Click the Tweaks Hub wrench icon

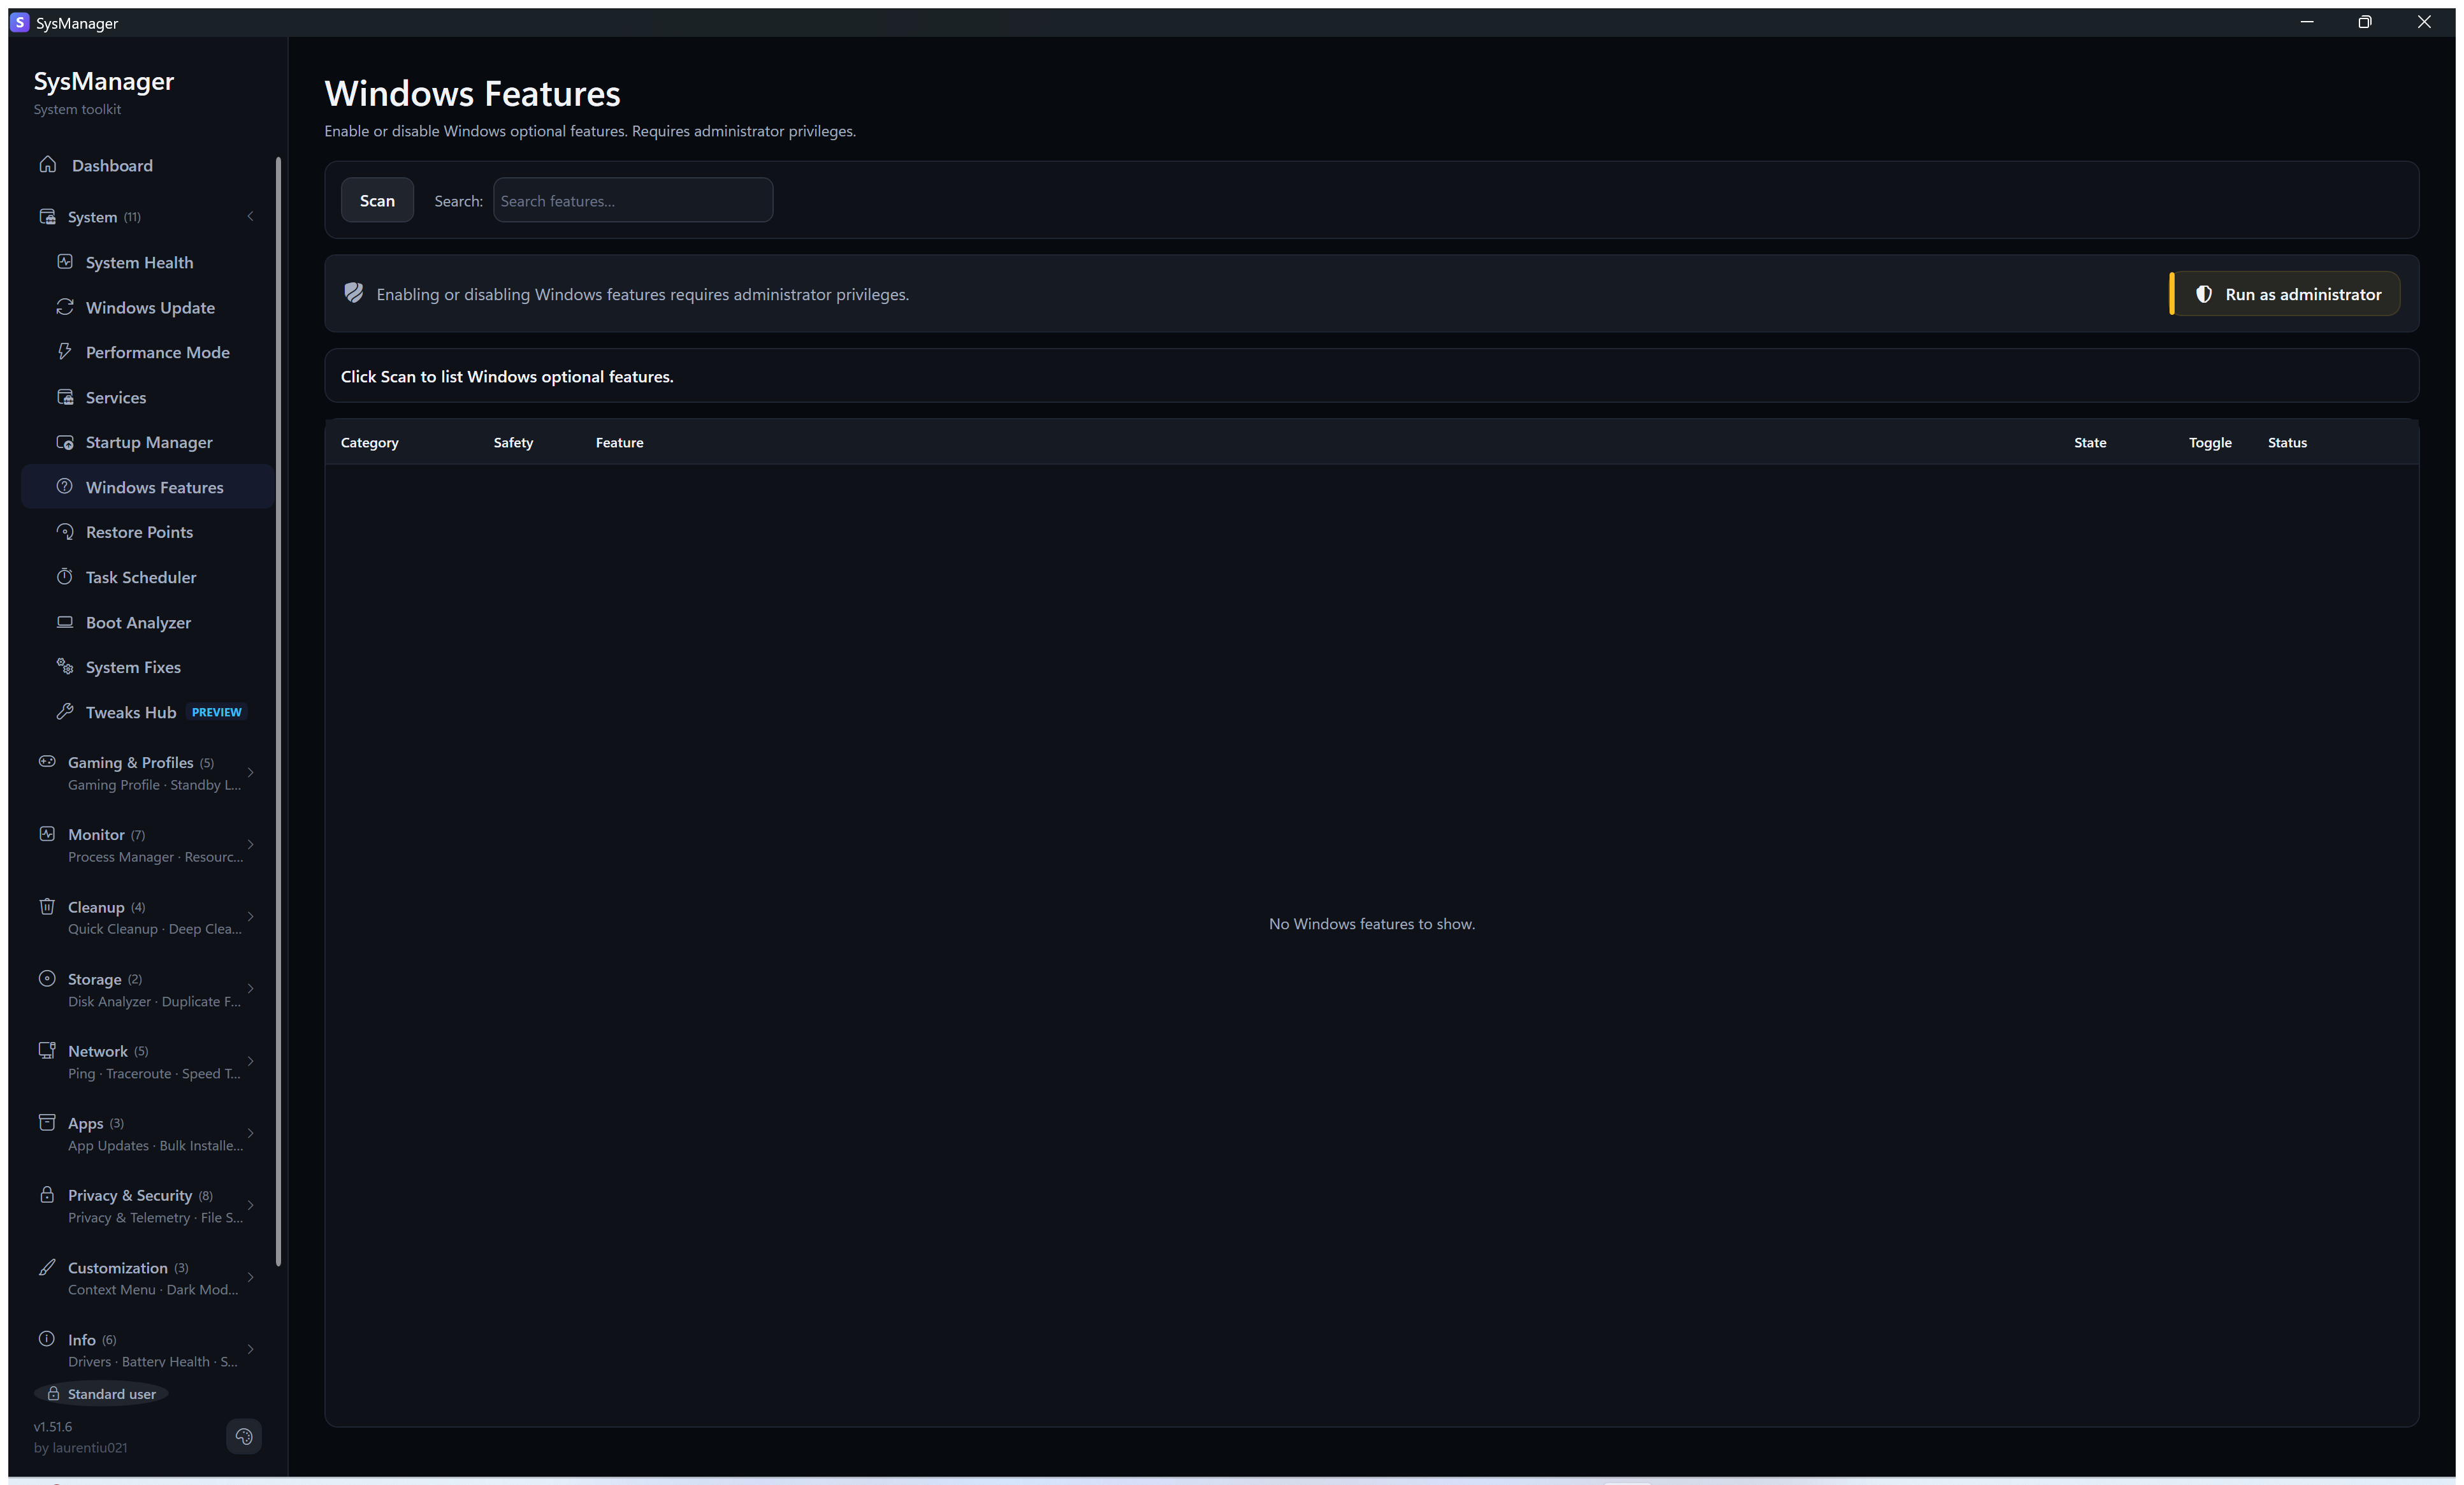pyautogui.click(x=65, y=712)
